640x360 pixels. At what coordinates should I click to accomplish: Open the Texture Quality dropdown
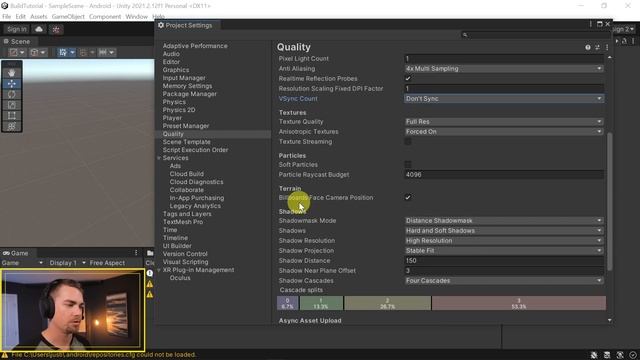point(504,122)
